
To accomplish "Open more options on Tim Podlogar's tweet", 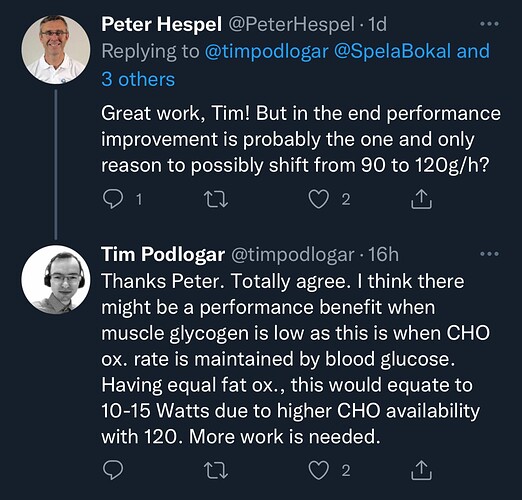I will (489, 254).
